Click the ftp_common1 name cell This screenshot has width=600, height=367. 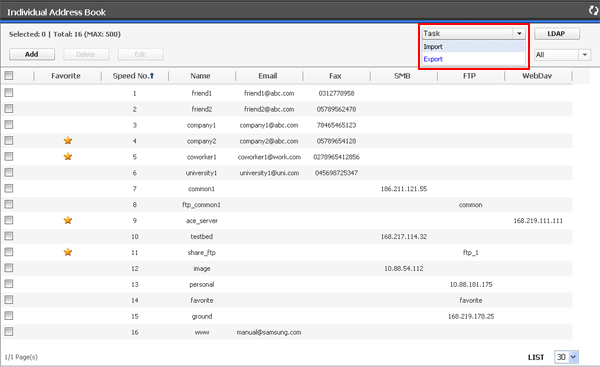pyautogui.click(x=201, y=205)
